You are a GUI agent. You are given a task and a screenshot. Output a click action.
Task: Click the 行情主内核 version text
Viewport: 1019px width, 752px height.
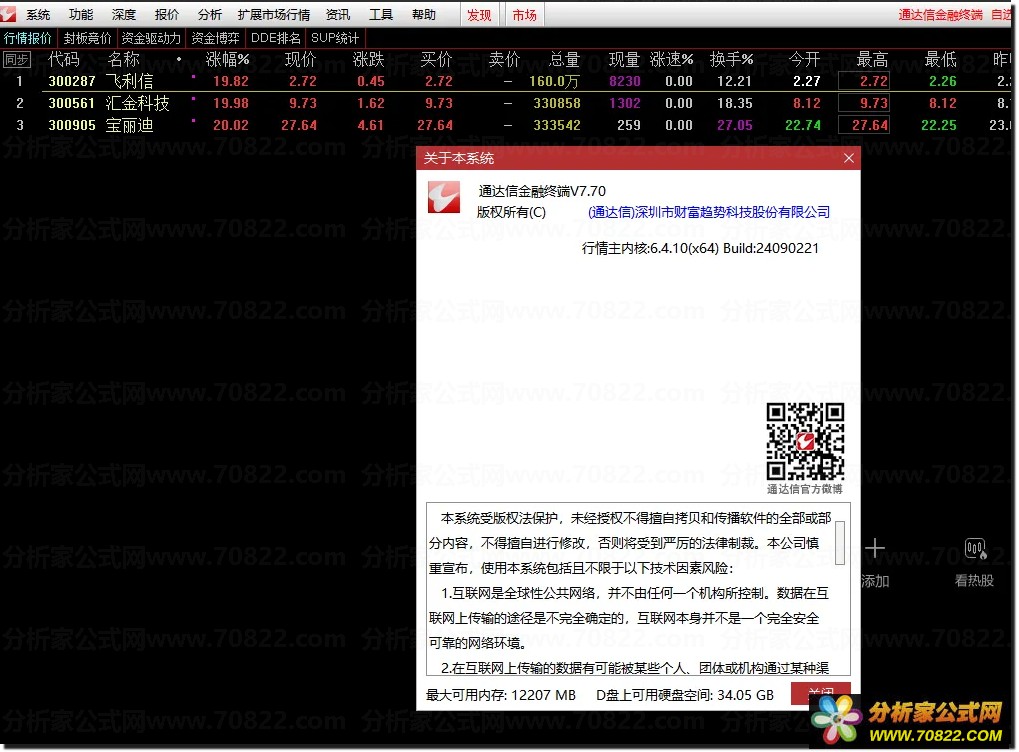(x=700, y=248)
